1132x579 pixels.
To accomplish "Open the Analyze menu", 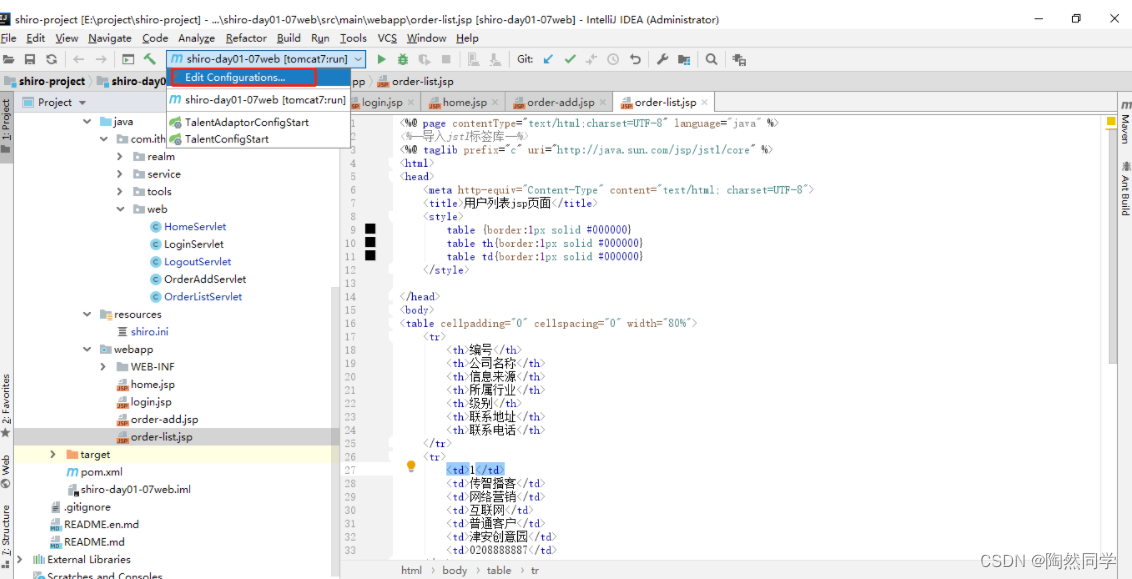I will pos(196,38).
